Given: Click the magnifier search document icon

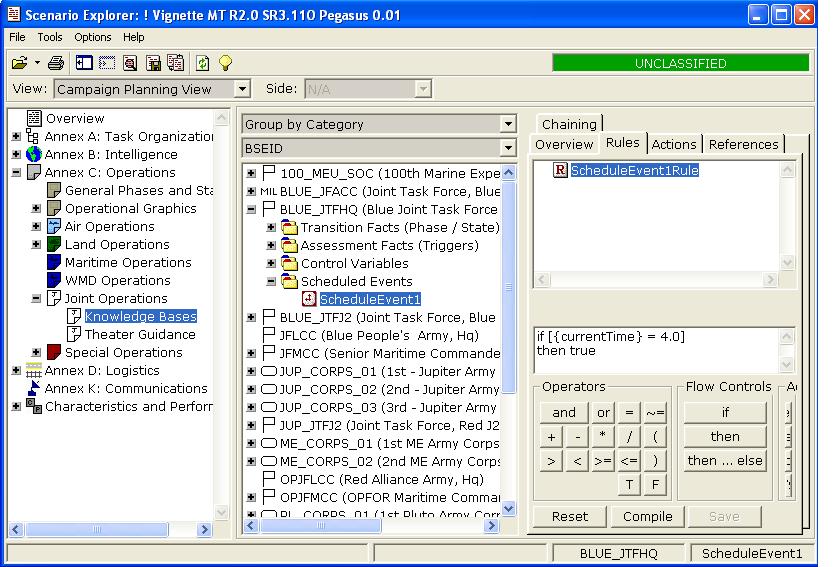Looking at the screenshot, I should (x=130, y=63).
